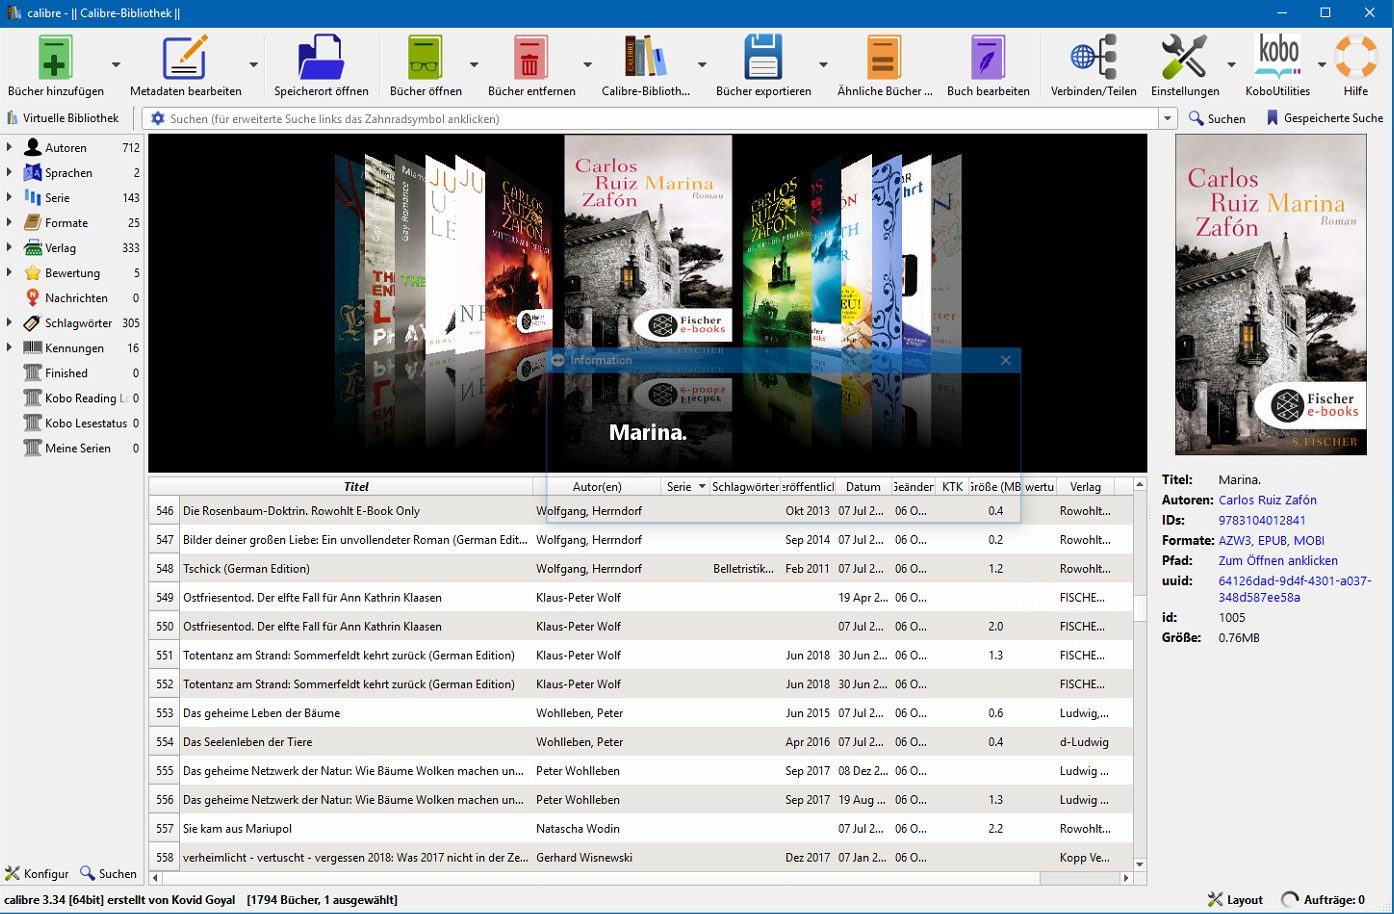Click the Suchen button beside search bar
The width and height of the screenshot is (1394, 914).
pyautogui.click(x=1217, y=118)
